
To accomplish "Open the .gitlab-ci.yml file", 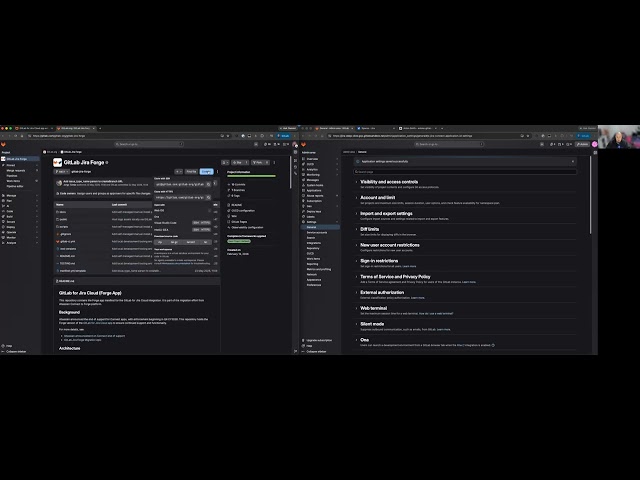I will (67, 241).
